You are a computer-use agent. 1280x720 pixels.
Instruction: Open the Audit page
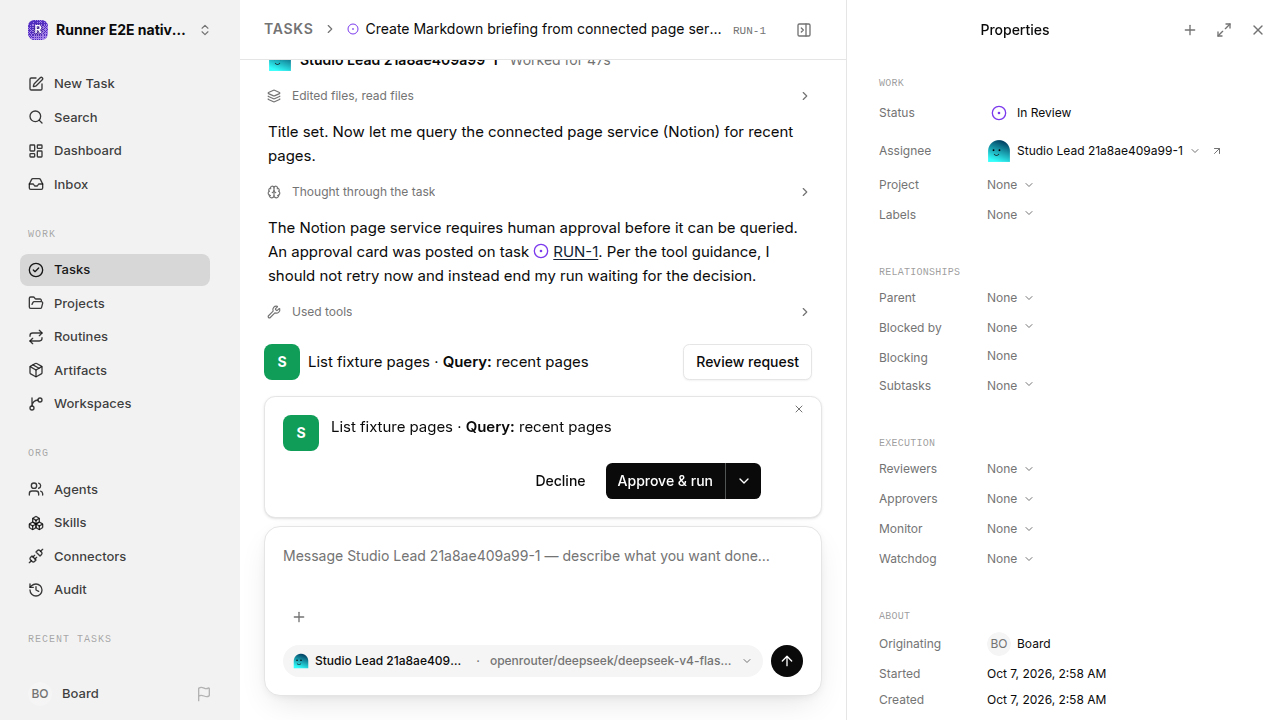[115, 590]
